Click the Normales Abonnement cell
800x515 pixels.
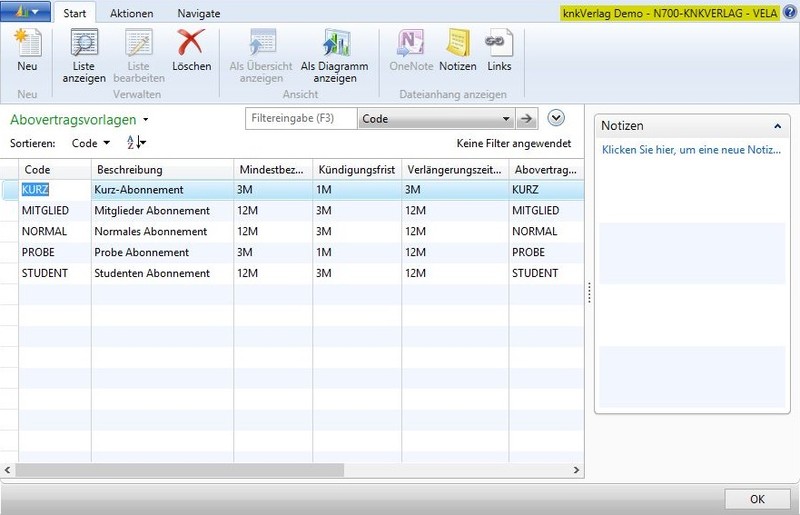pyautogui.click(x=162, y=231)
